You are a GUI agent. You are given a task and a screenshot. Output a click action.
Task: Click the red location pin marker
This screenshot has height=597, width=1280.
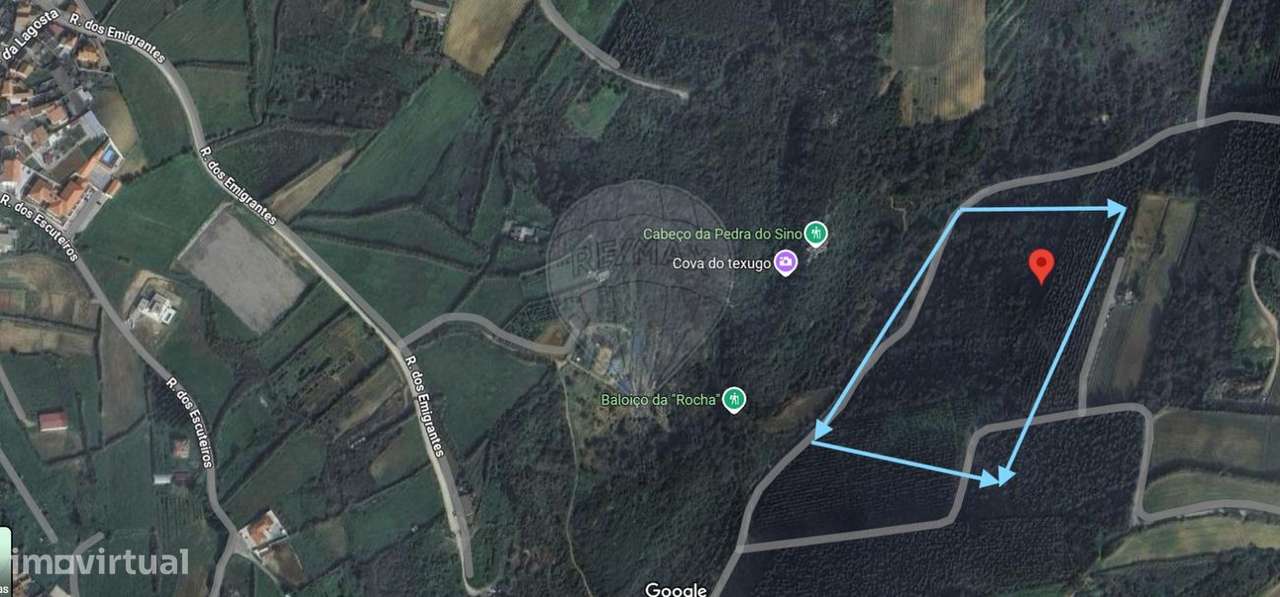pyautogui.click(x=1042, y=266)
